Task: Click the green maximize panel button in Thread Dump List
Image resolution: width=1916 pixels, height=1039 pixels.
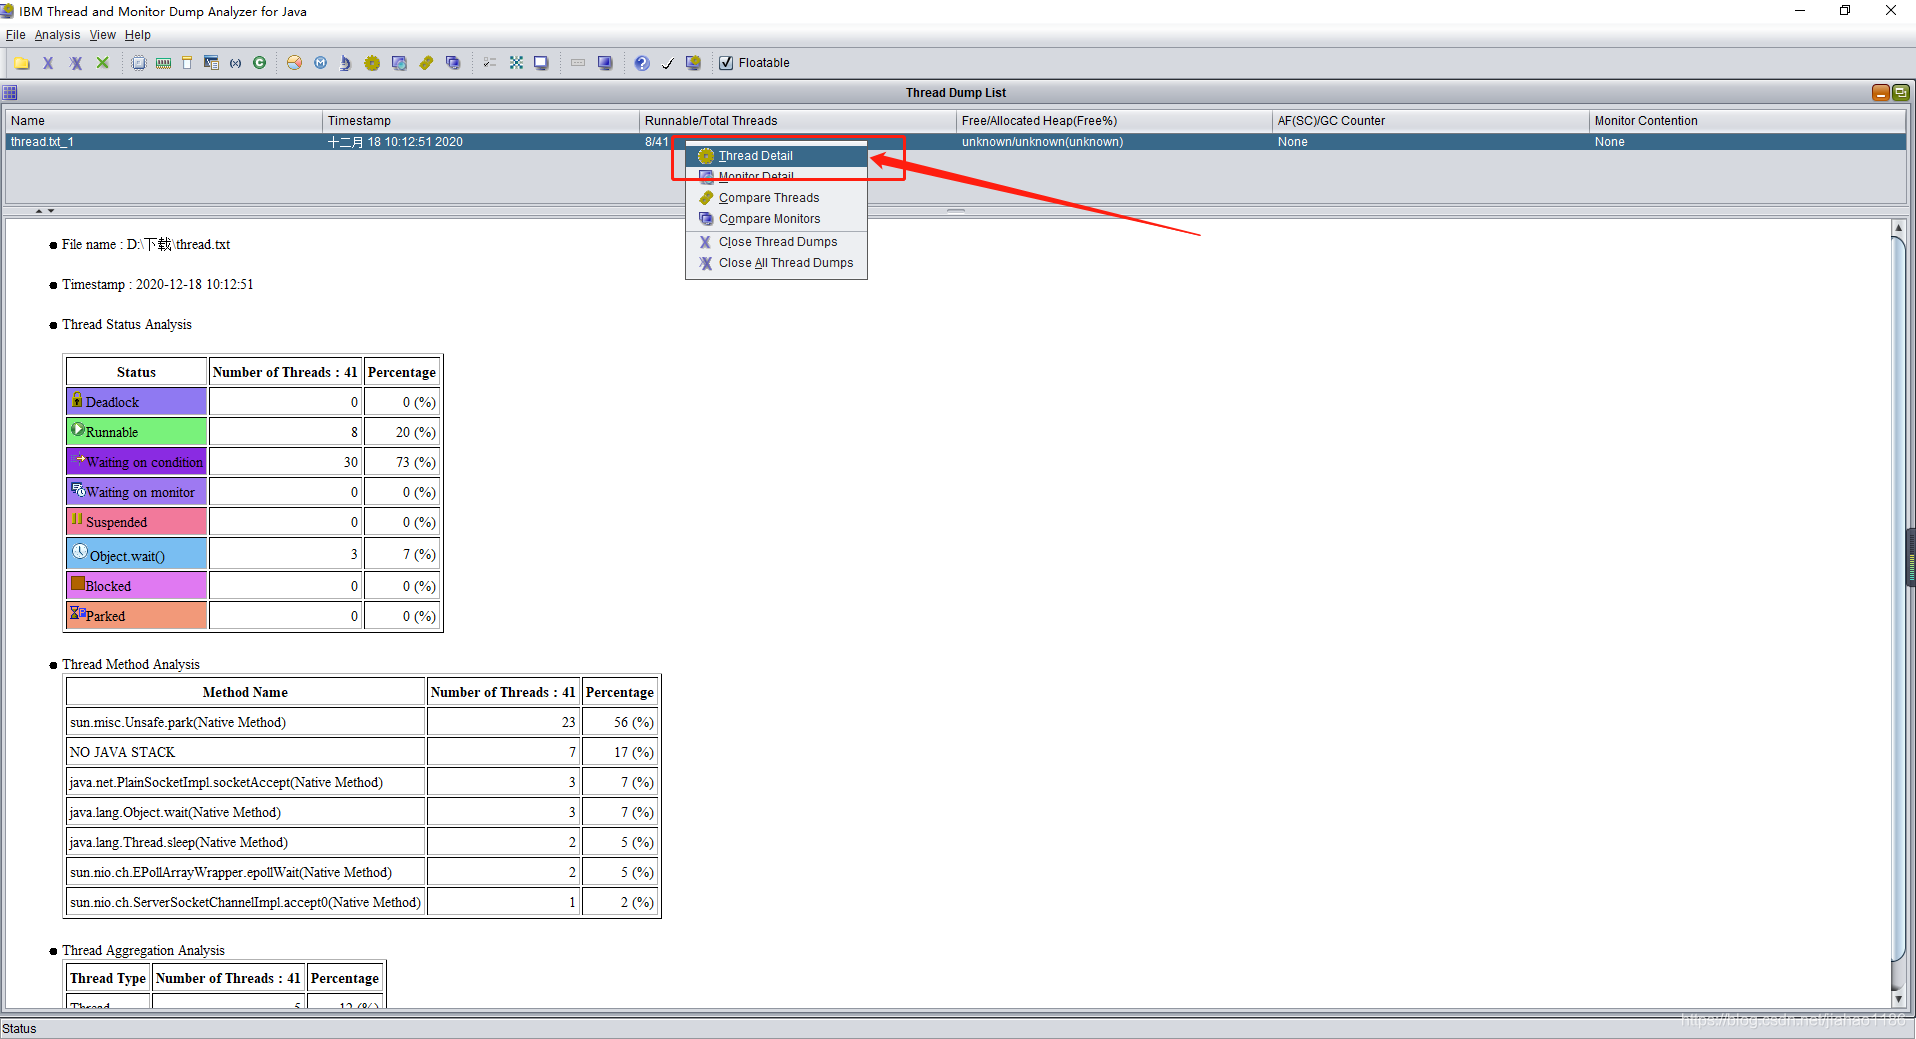Action: (x=1900, y=92)
